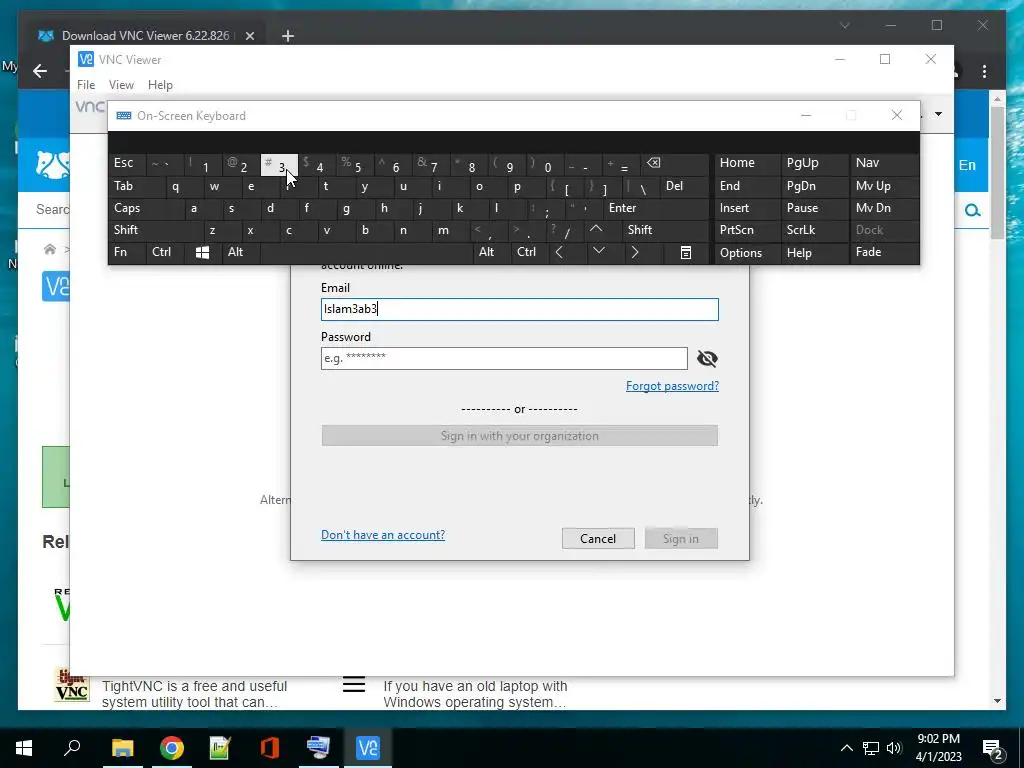Click the website home breadcrumb icon
The image size is (1024, 768).
pyautogui.click(x=50, y=249)
